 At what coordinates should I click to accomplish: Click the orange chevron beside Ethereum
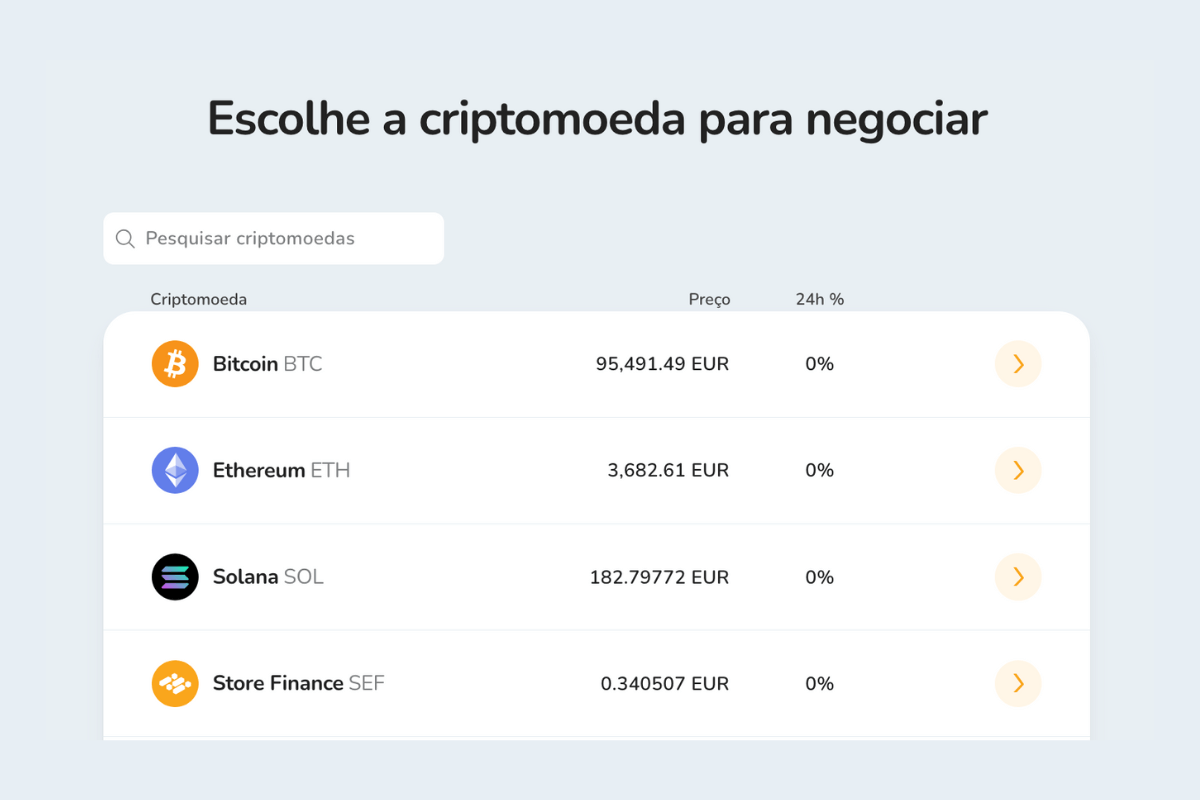1018,470
